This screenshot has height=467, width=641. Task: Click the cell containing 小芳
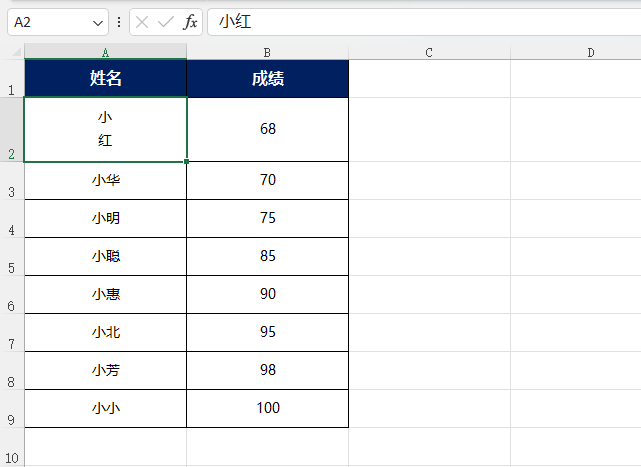105,371
